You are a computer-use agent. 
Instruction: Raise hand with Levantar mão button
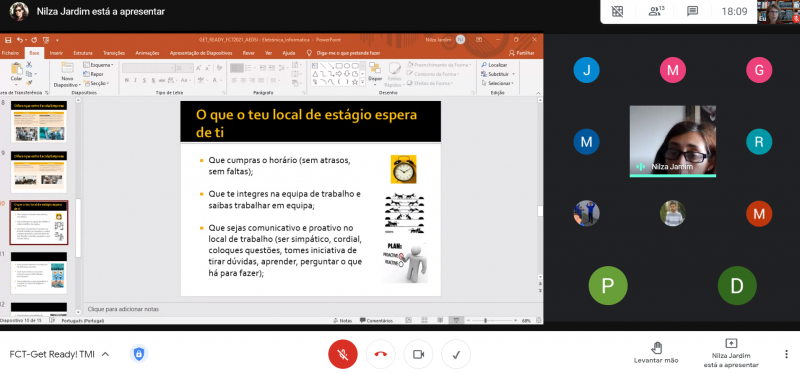(x=656, y=353)
